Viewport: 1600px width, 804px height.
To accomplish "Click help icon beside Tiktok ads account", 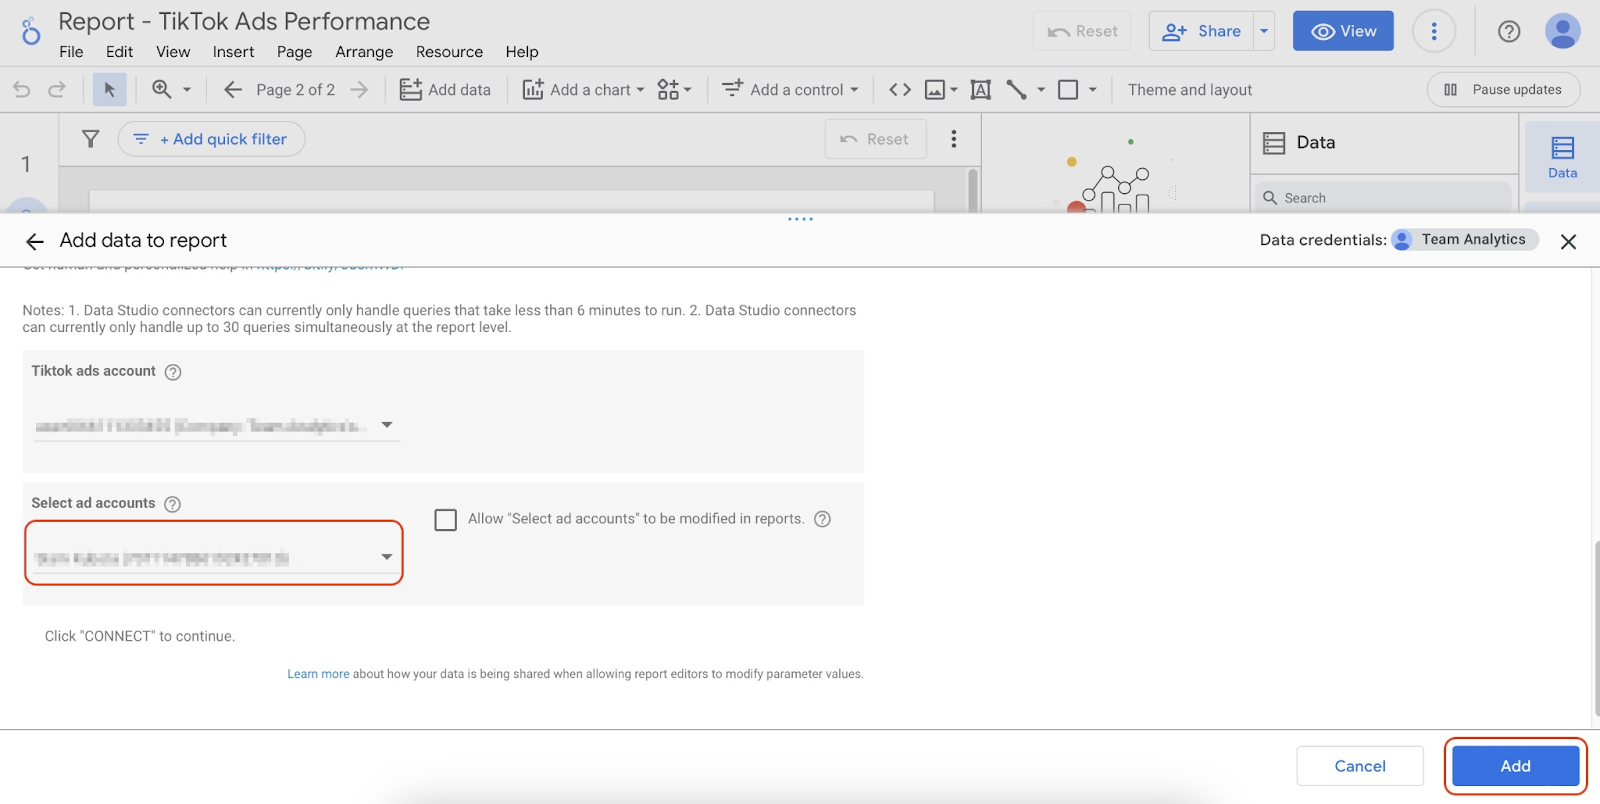I will click(x=173, y=372).
